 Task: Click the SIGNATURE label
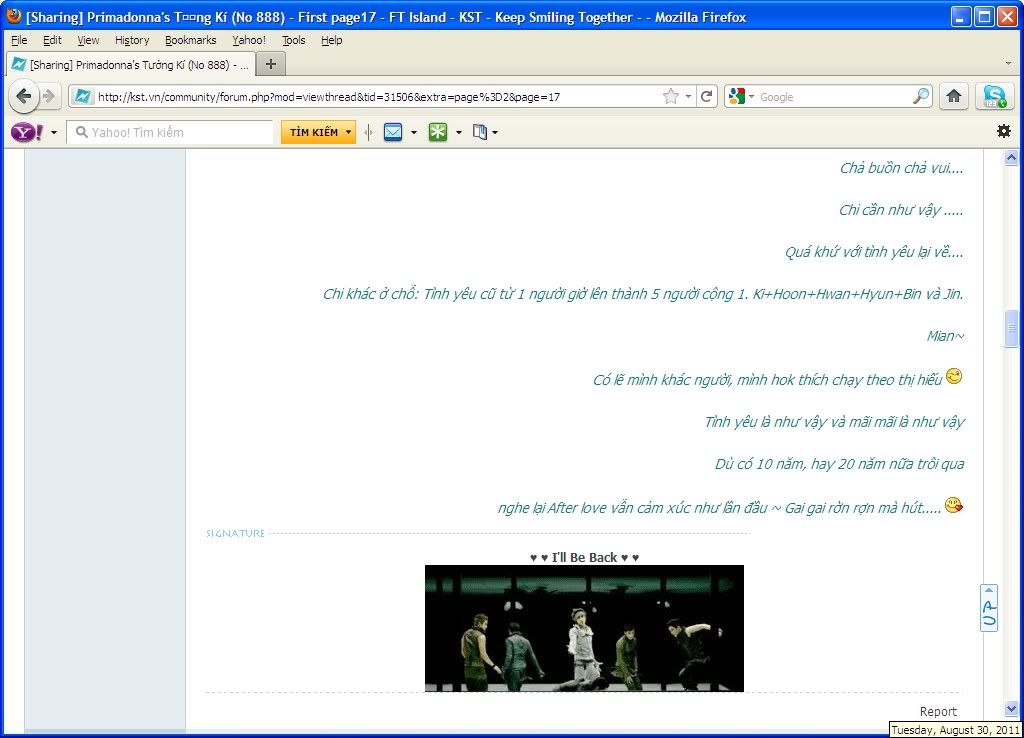[x=235, y=534]
